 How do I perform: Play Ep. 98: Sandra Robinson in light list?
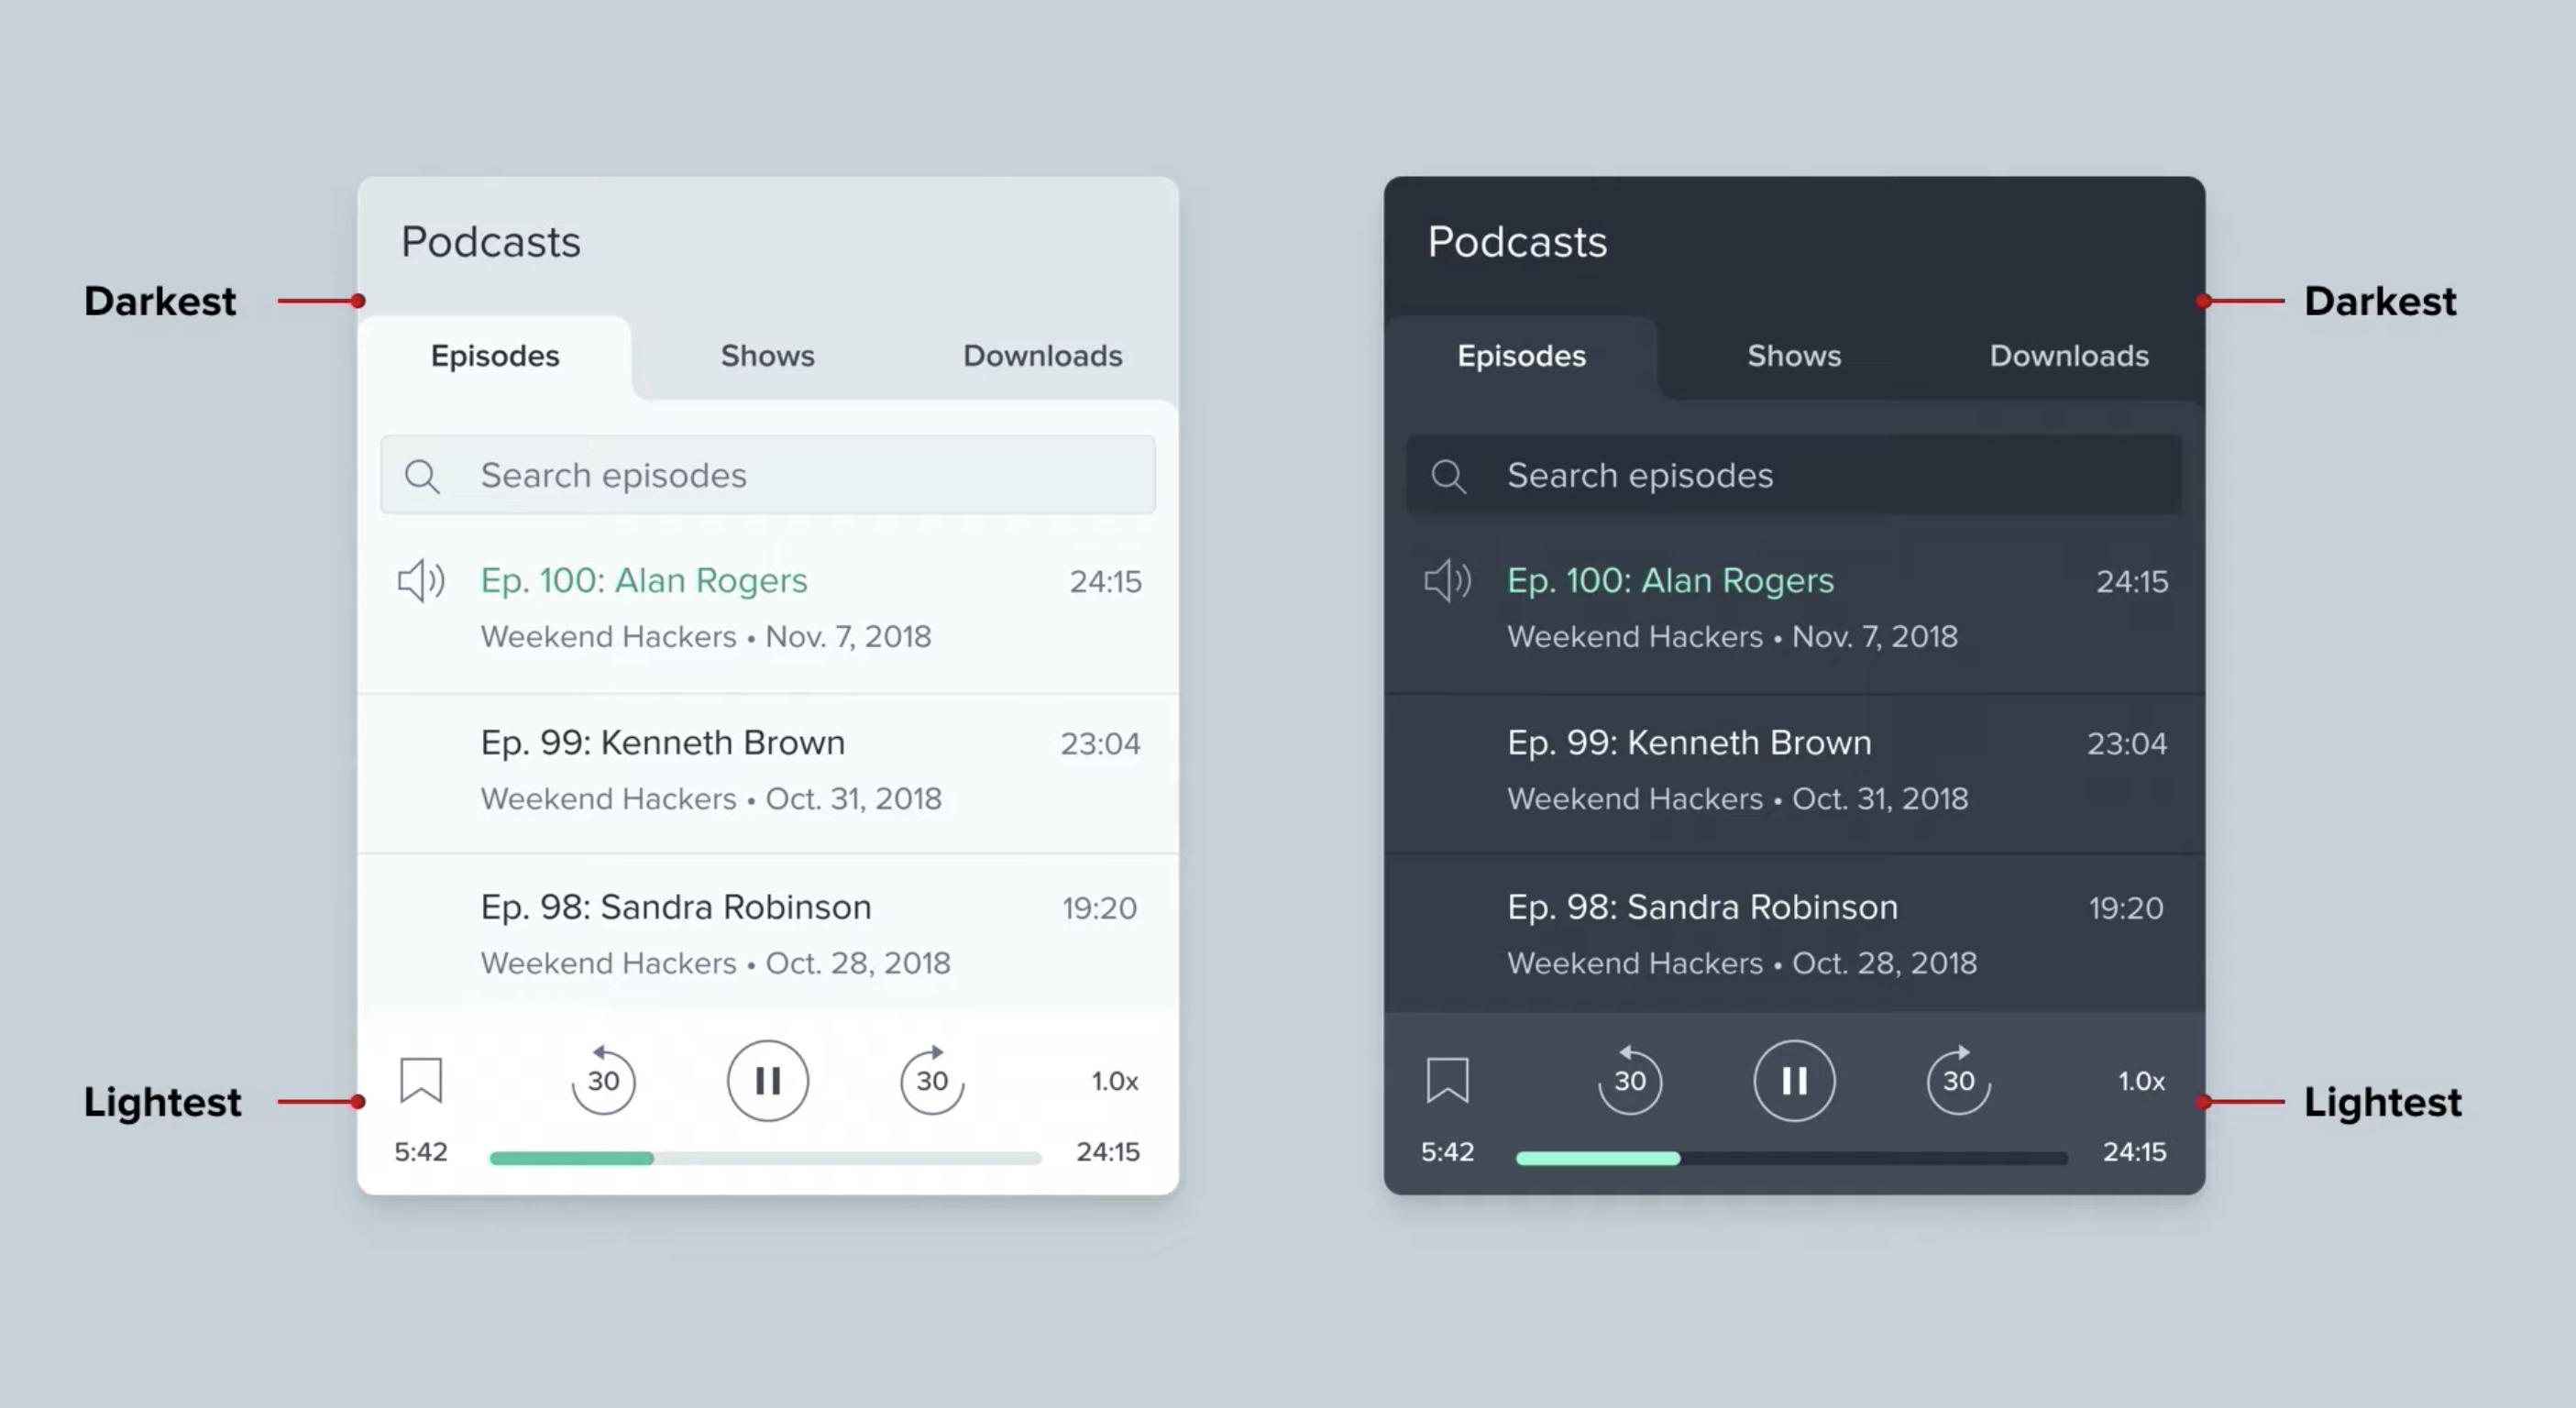click(676, 907)
